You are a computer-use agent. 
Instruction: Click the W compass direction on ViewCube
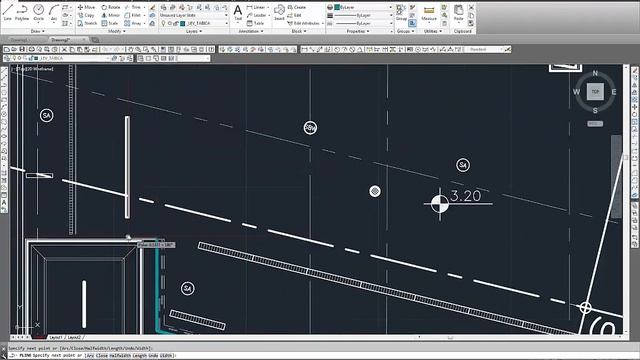click(576, 92)
